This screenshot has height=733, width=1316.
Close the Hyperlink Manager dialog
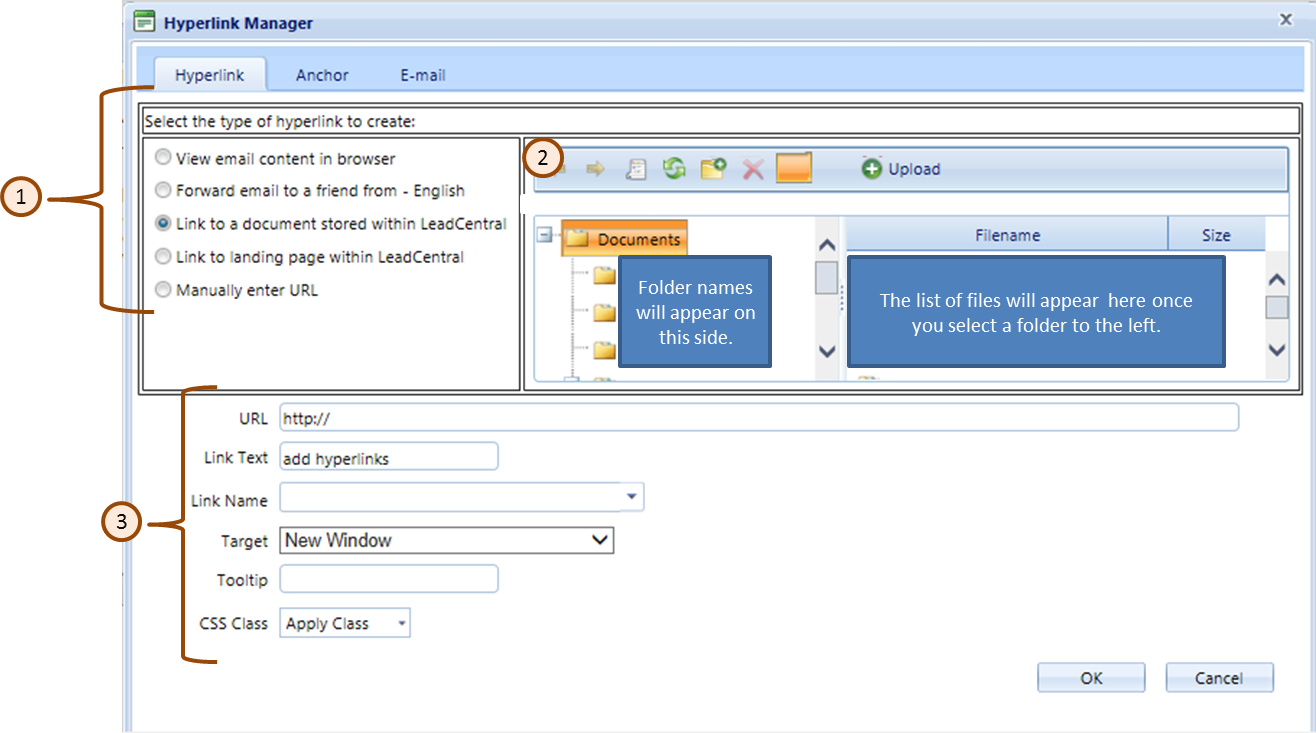pos(1286,18)
